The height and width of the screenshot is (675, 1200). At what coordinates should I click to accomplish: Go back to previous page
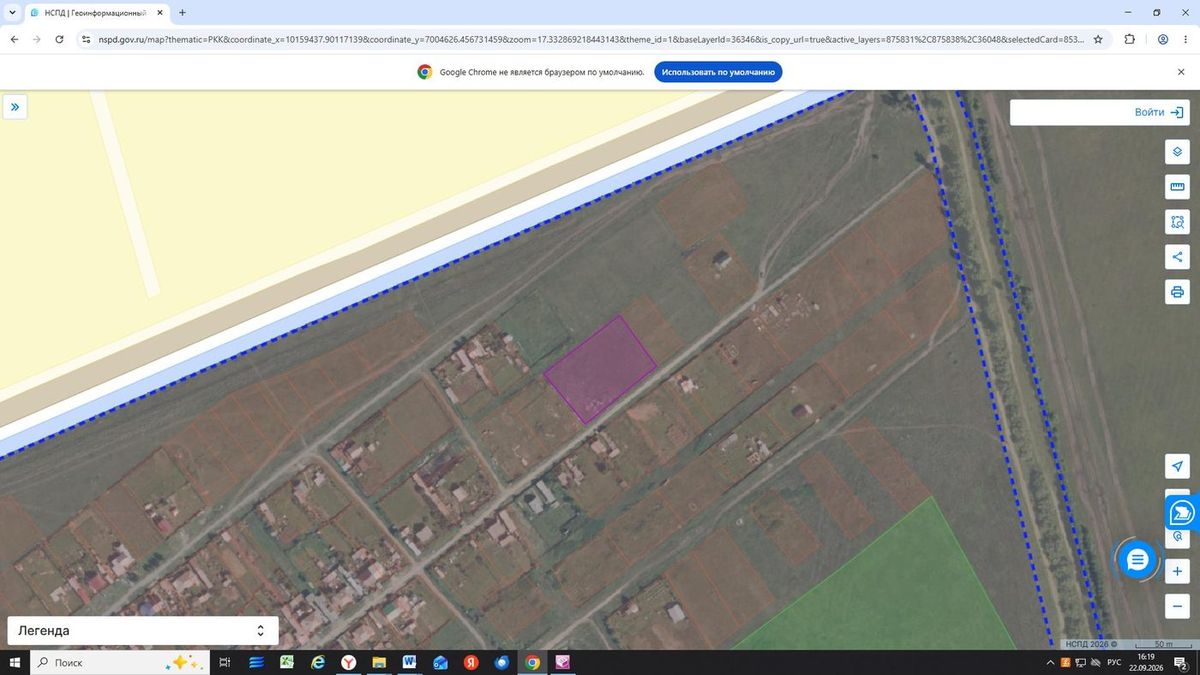[x=14, y=39]
